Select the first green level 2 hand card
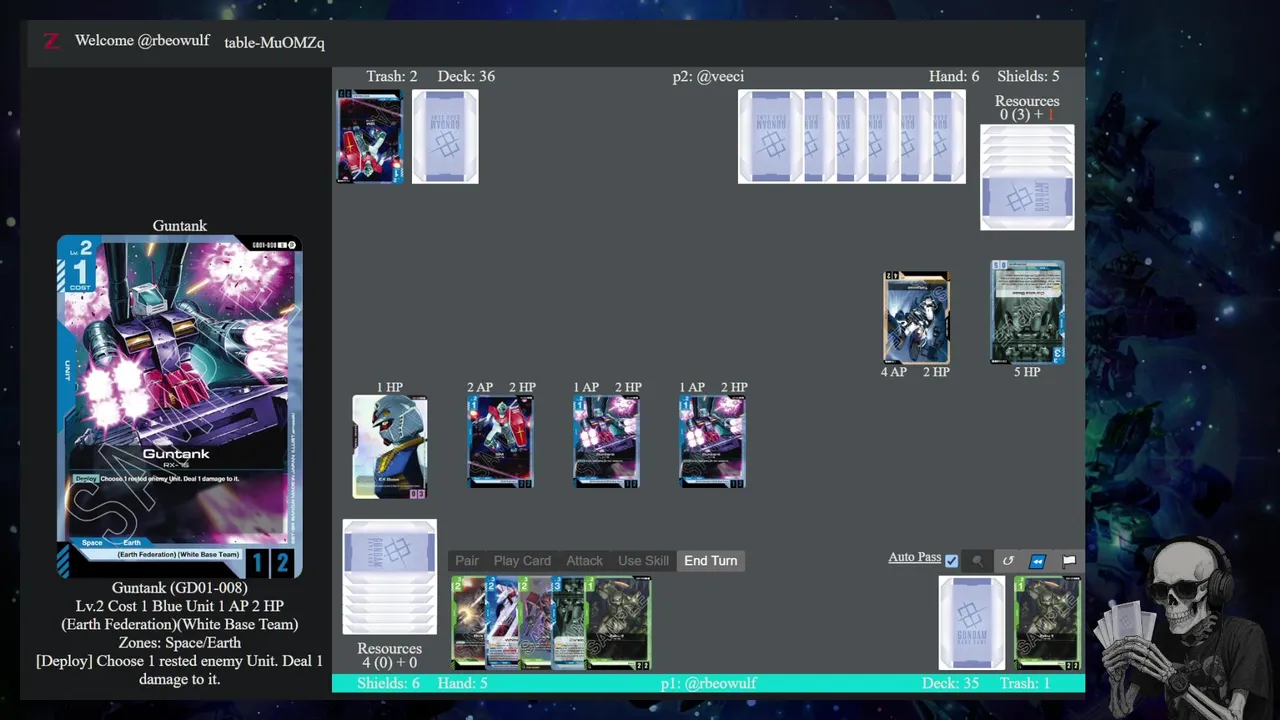The image size is (1280, 720). [x=468, y=622]
